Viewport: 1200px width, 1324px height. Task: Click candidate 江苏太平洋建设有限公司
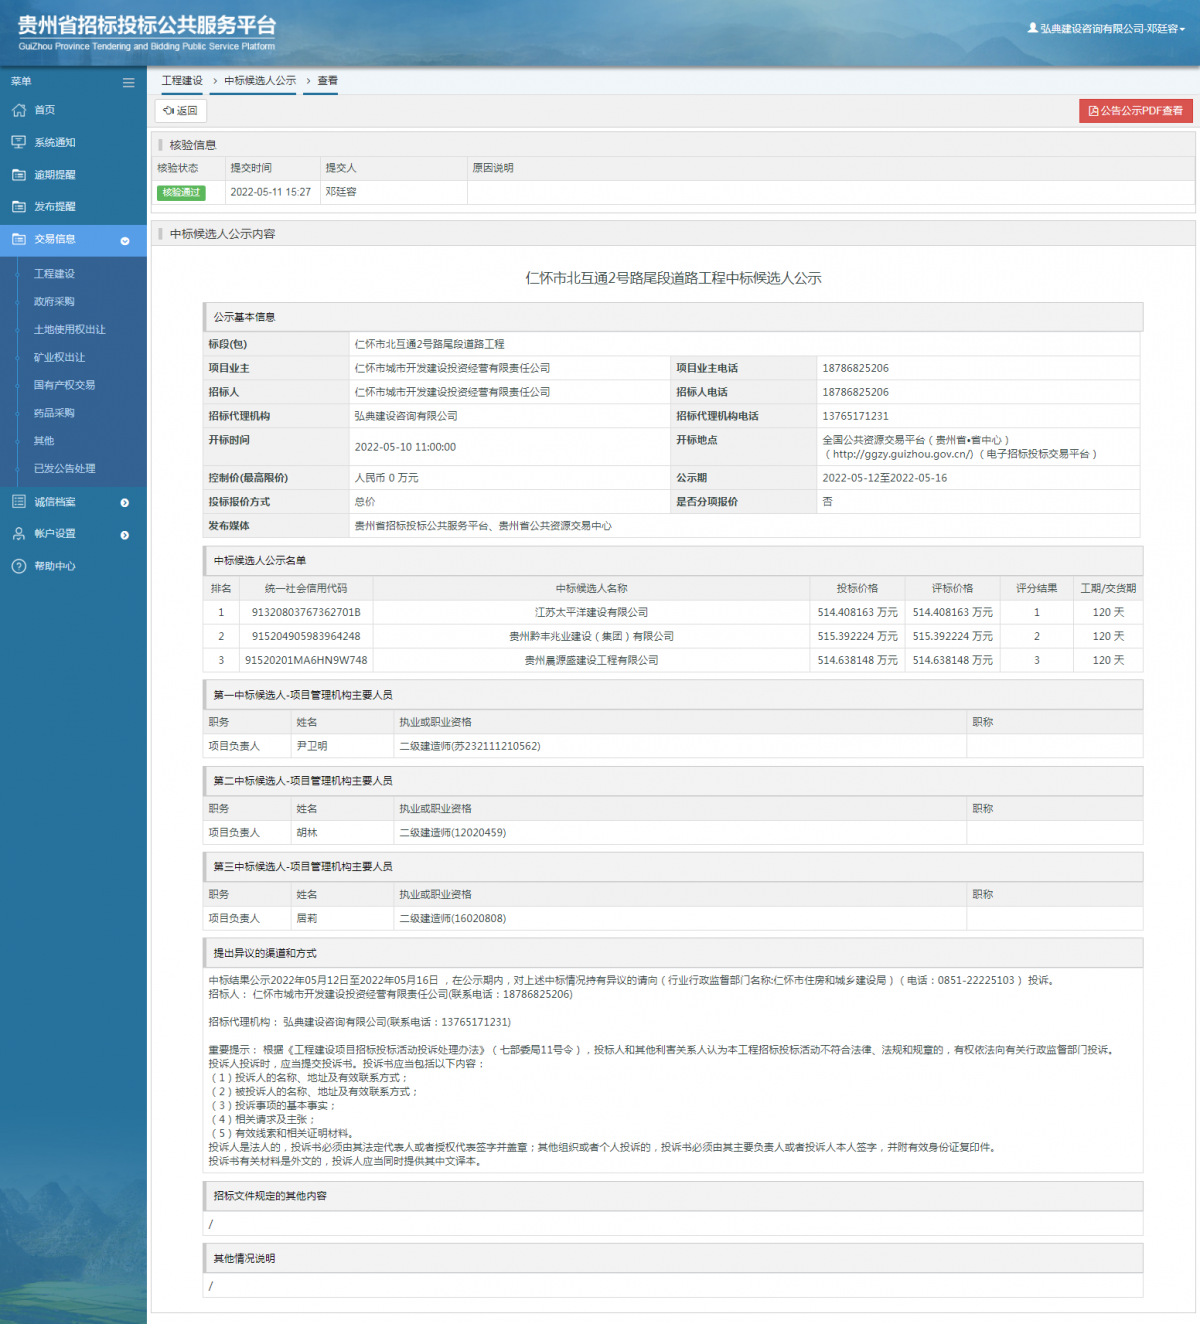point(591,612)
